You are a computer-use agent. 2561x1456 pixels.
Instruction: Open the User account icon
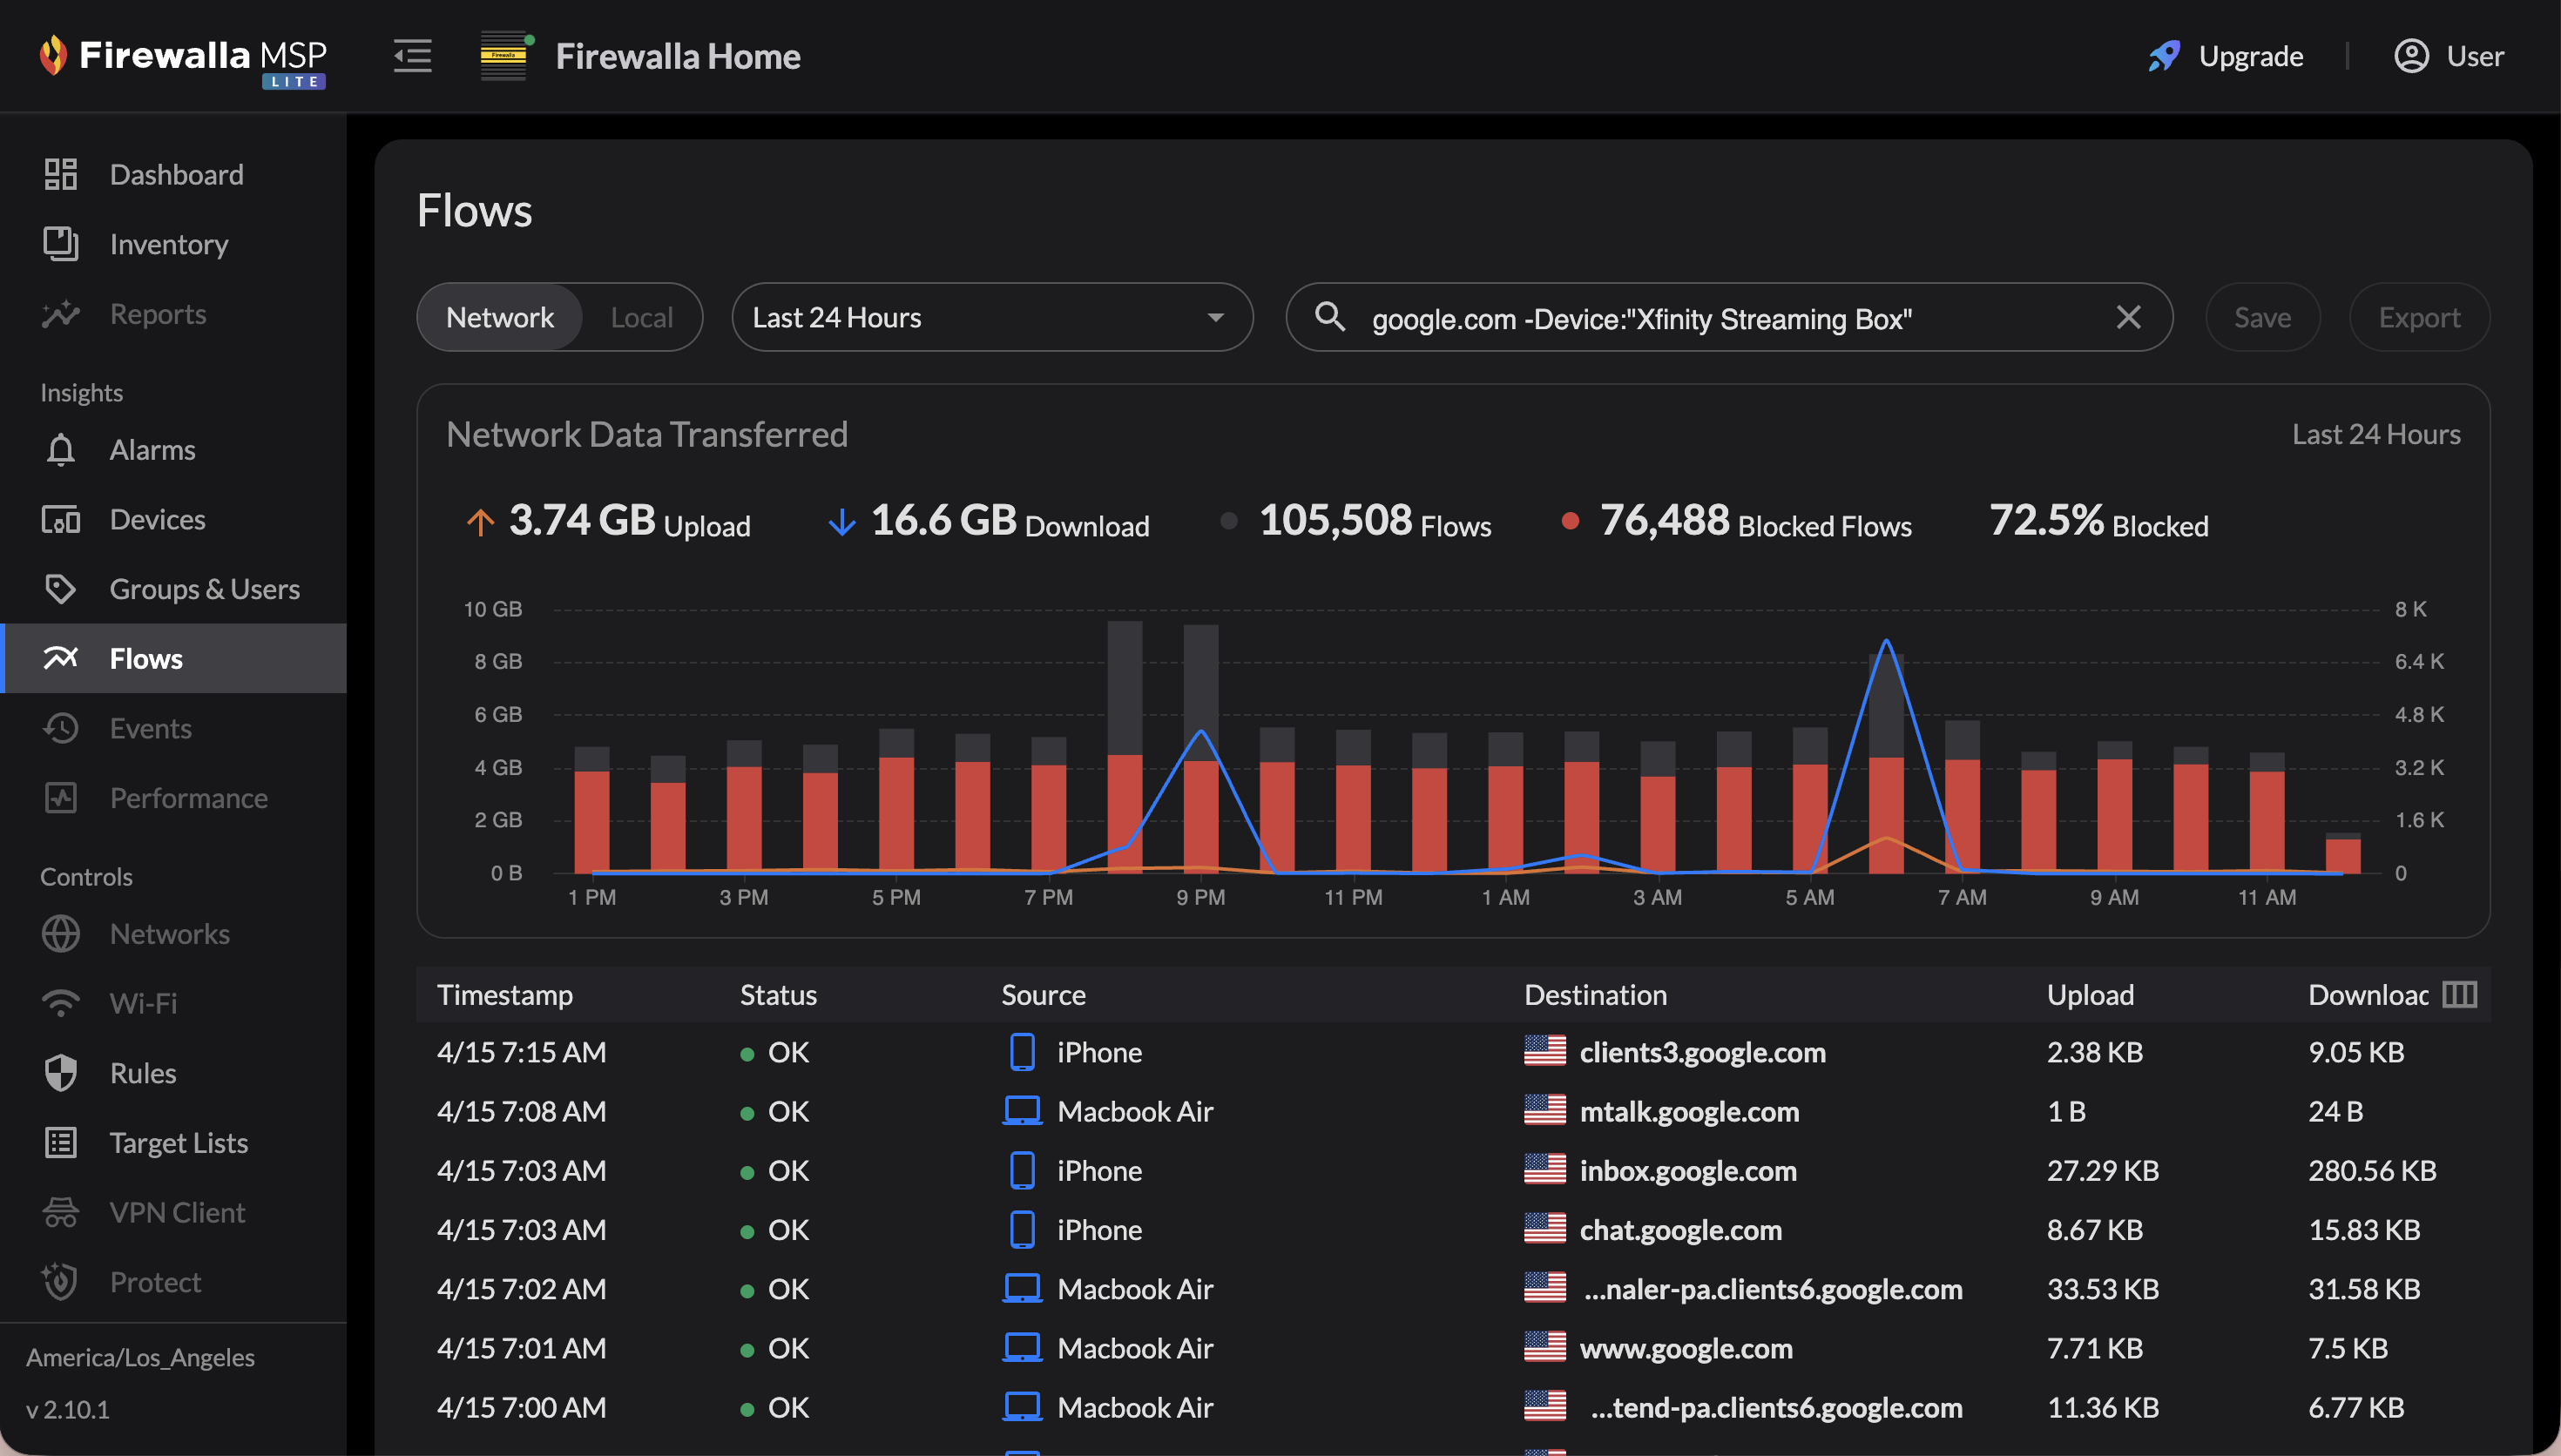(2411, 56)
